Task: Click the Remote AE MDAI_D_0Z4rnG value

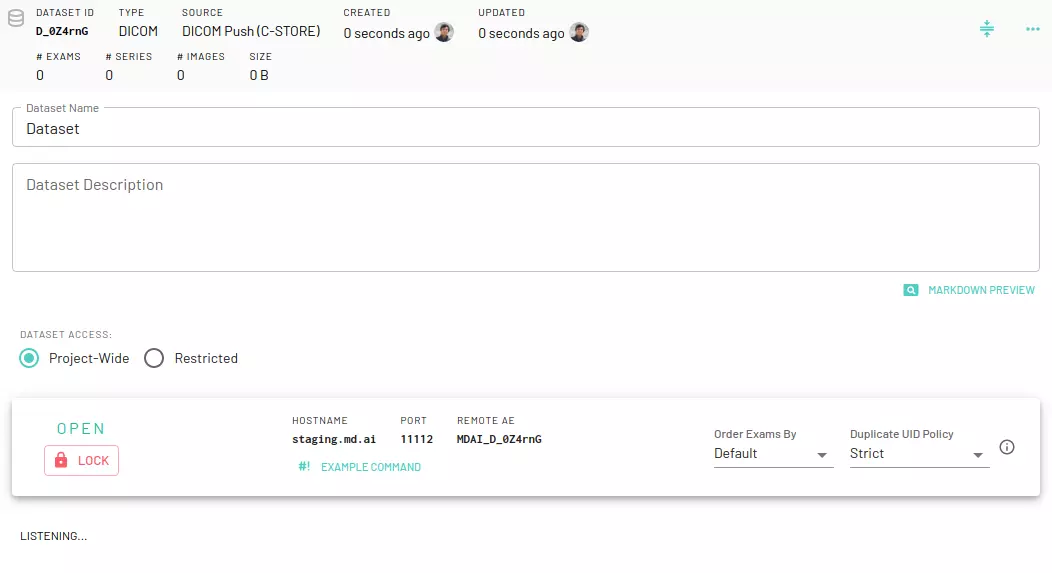Action: pos(499,439)
